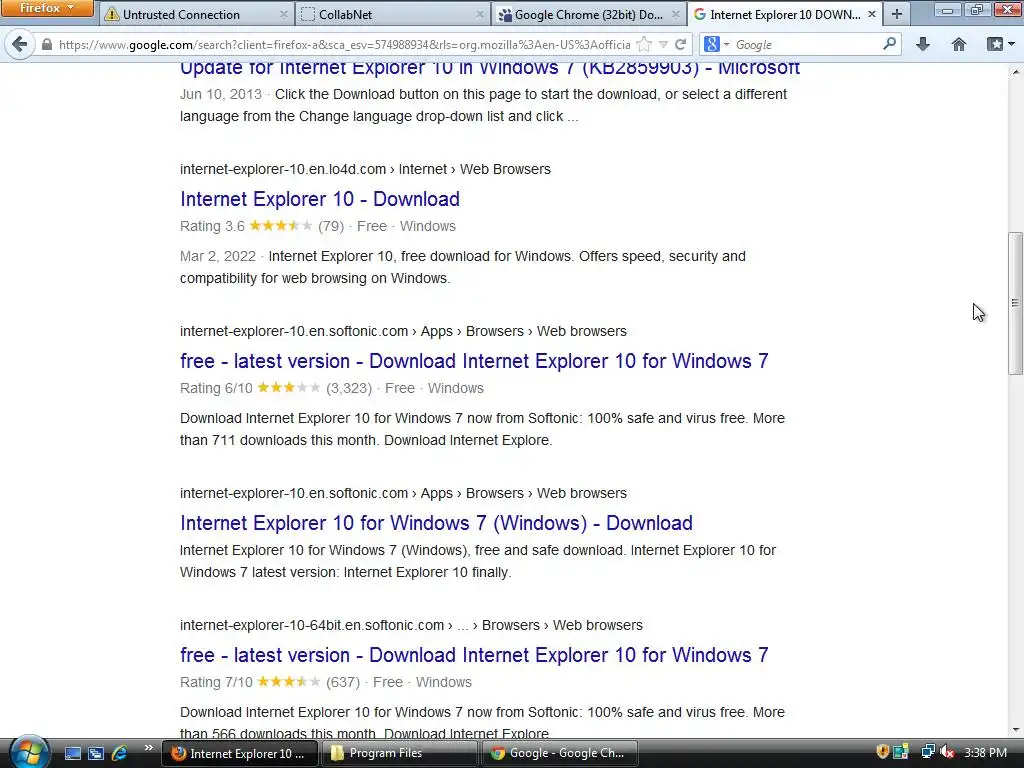1024x768 pixels.
Task: Bookmark this page with the star icon
Action: tap(644, 44)
